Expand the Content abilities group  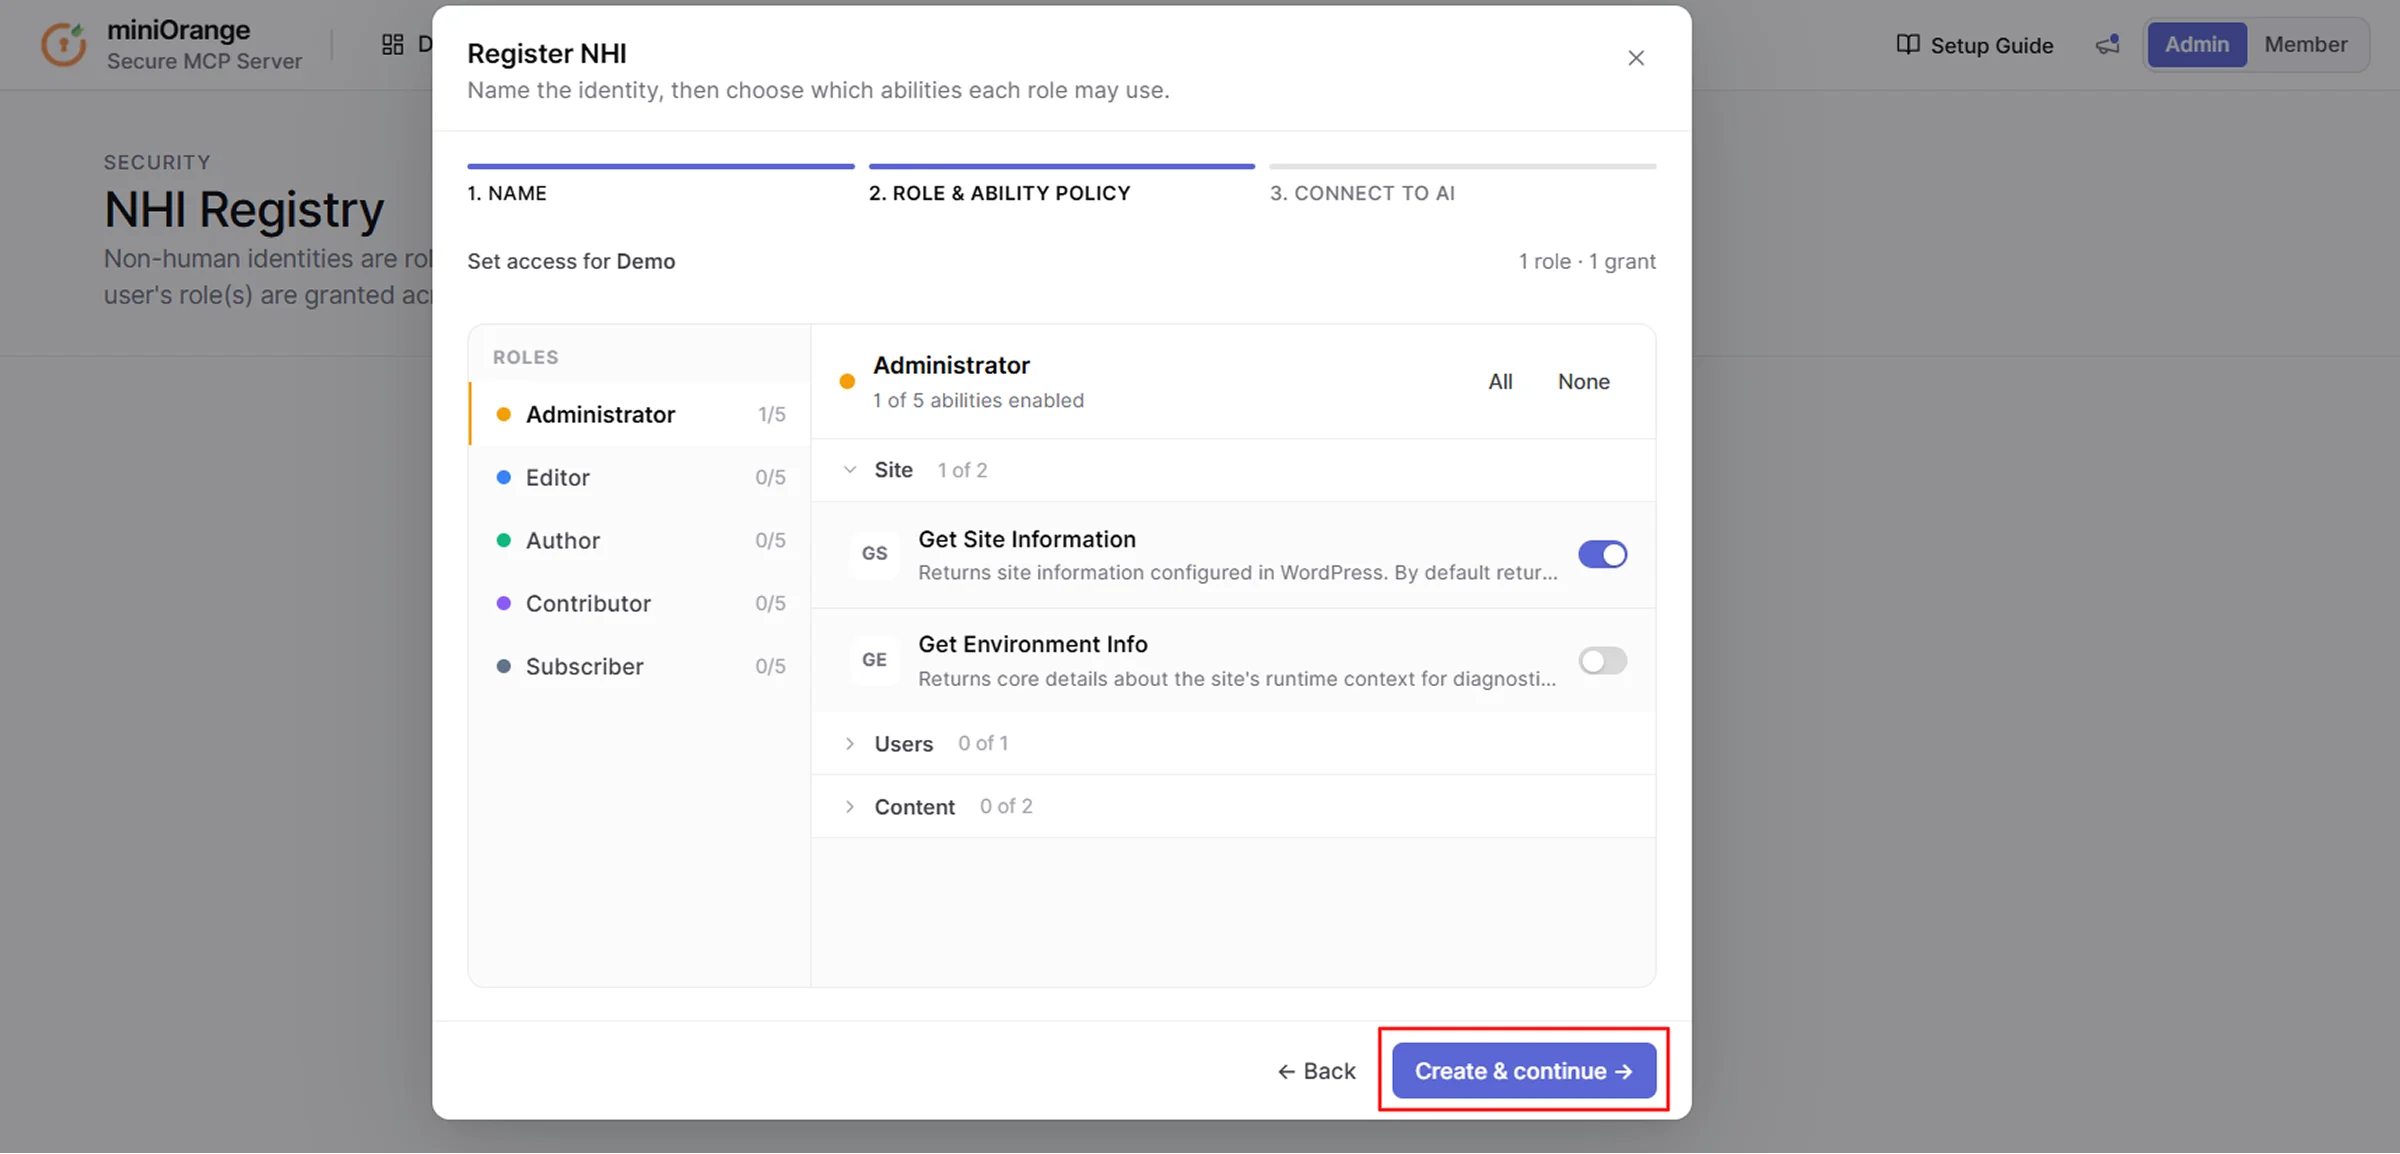tap(850, 806)
